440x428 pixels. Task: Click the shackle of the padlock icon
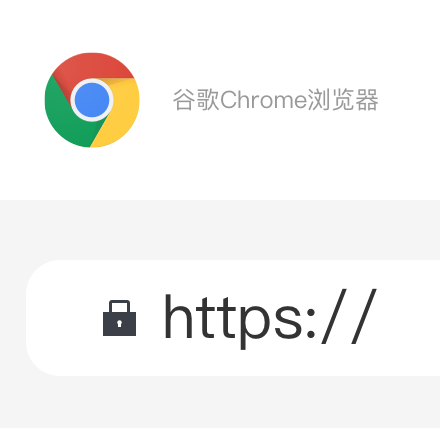click(x=119, y=306)
